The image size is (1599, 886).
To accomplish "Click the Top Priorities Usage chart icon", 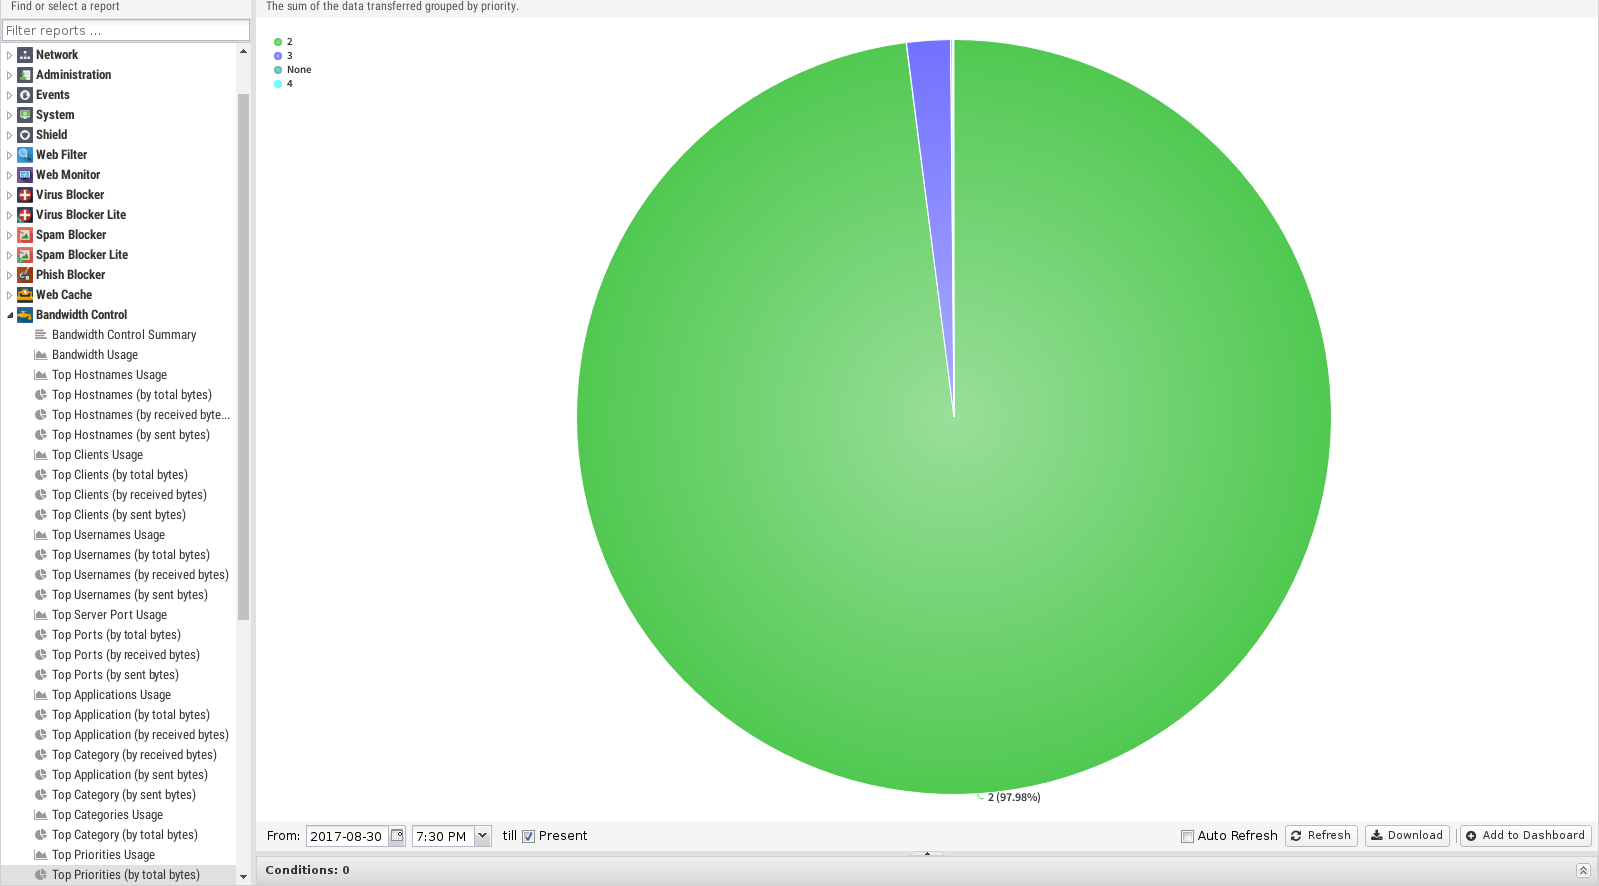I will pos(41,855).
